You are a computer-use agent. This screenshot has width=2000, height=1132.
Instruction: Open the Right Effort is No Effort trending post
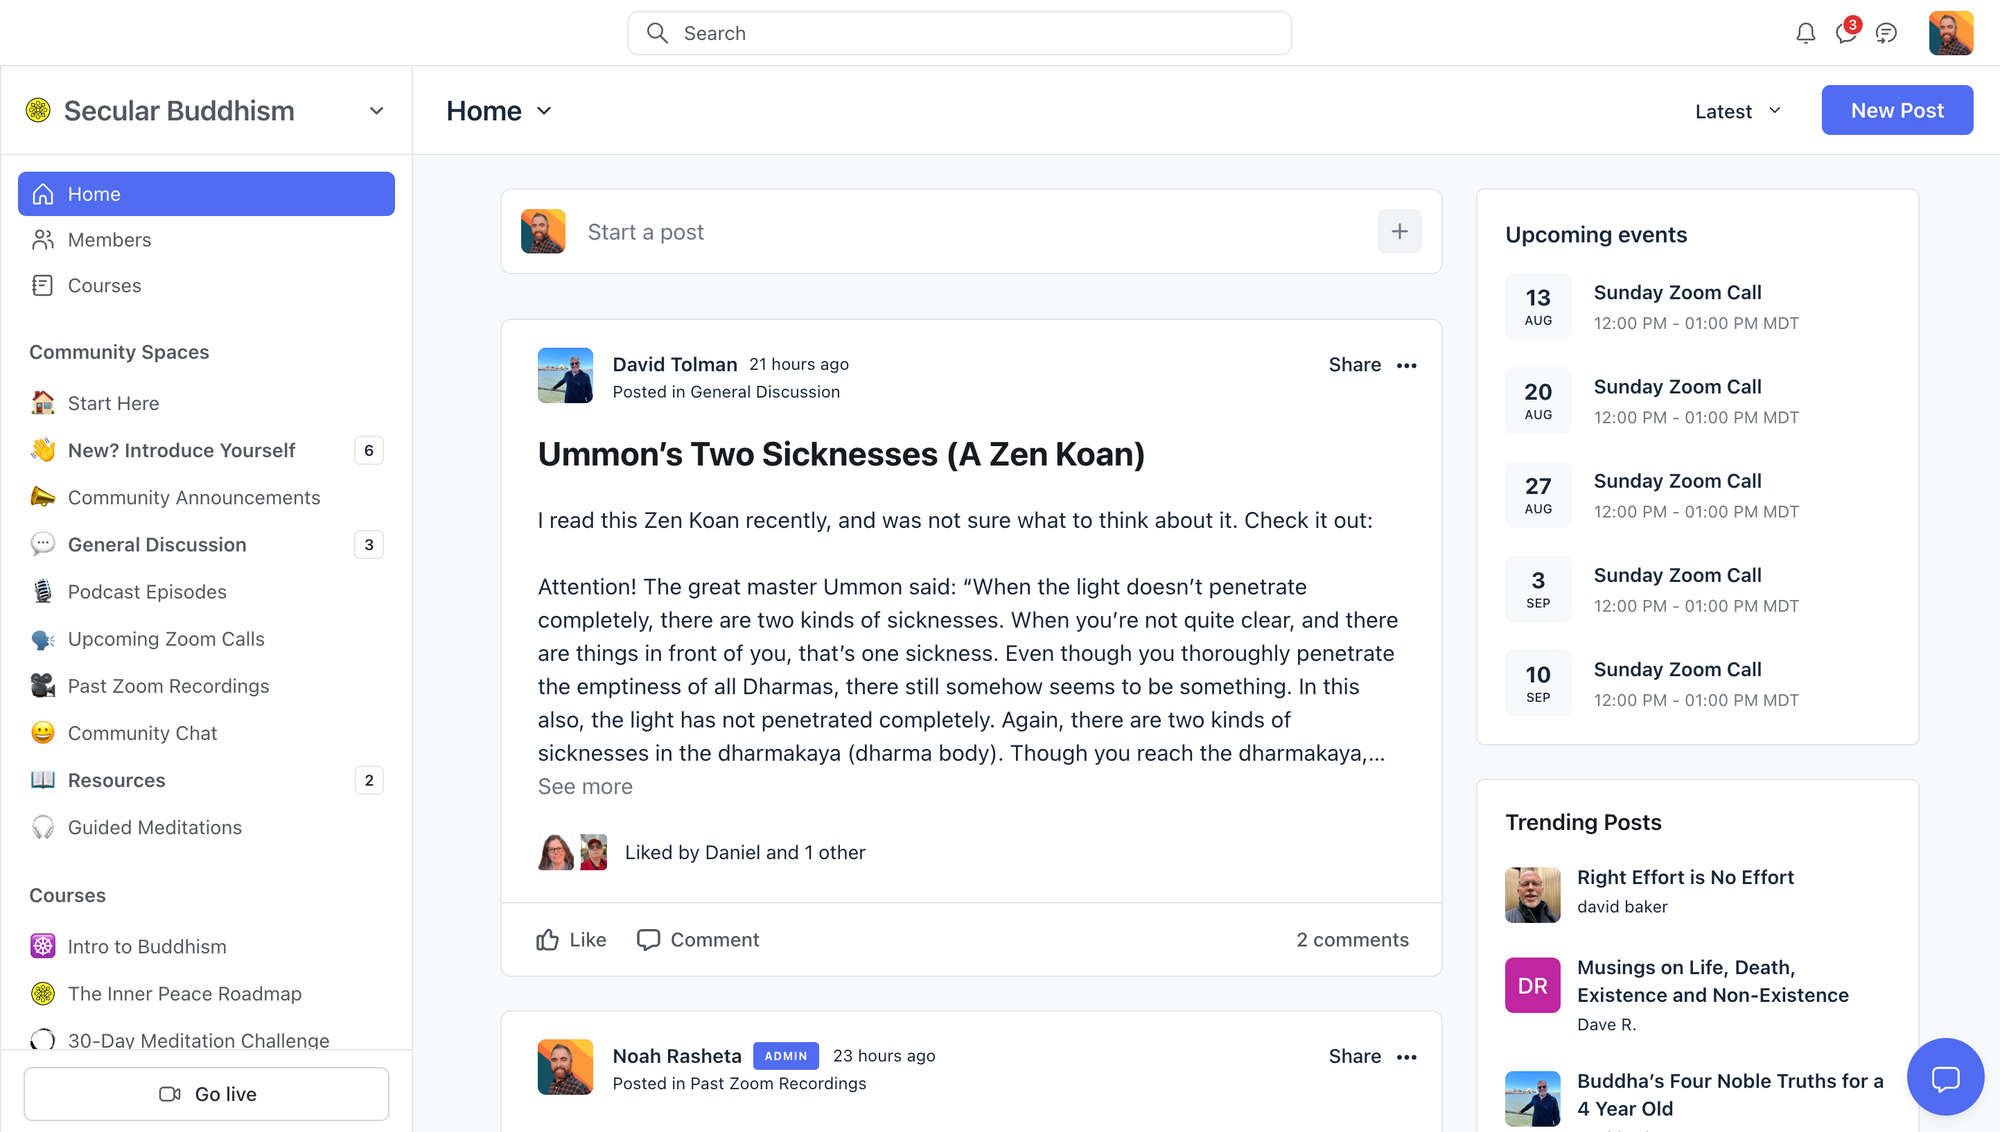1685,877
